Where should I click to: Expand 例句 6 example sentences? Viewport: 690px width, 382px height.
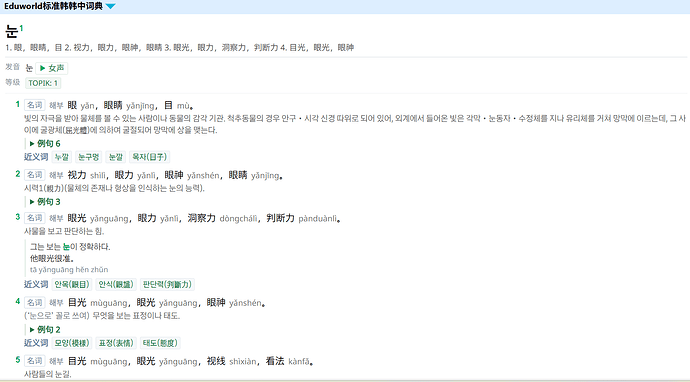coord(45,143)
